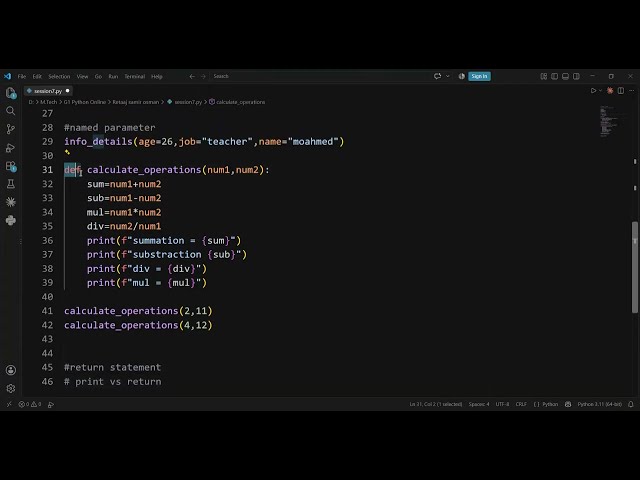Change Spaces: 4 indentation setting

tap(479, 404)
